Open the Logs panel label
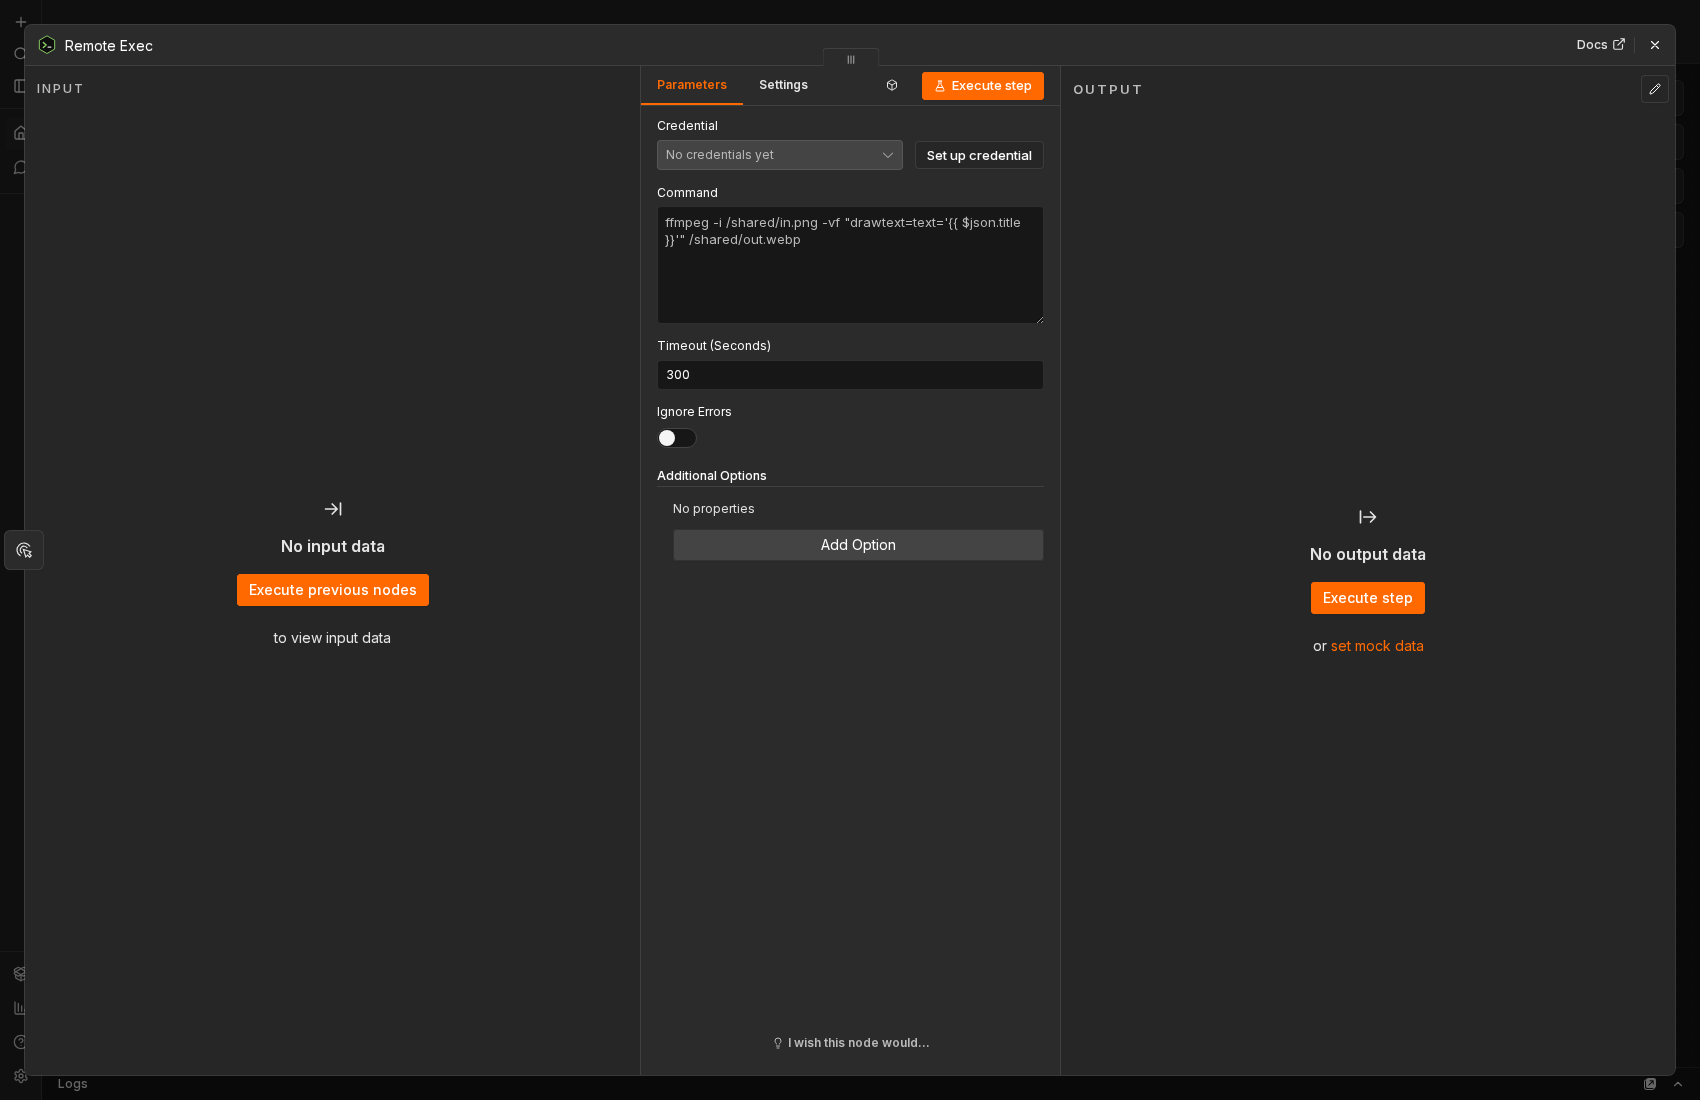The height and width of the screenshot is (1100, 1700). tap(73, 1084)
